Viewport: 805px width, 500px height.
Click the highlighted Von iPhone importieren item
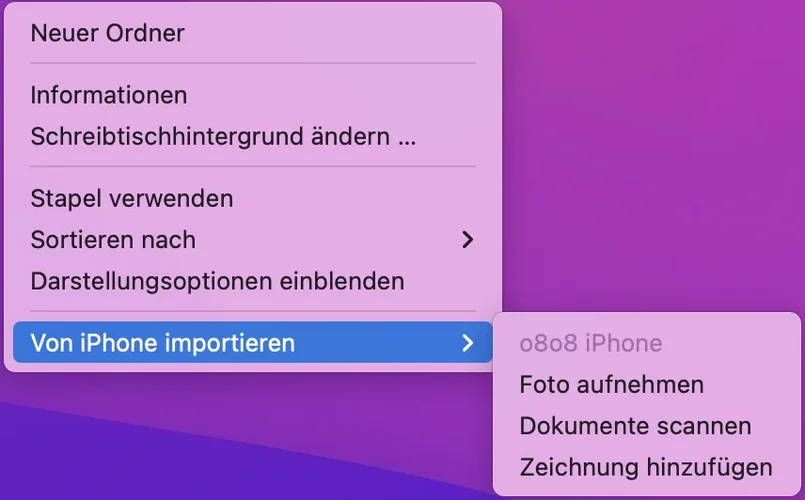(253, 343)
